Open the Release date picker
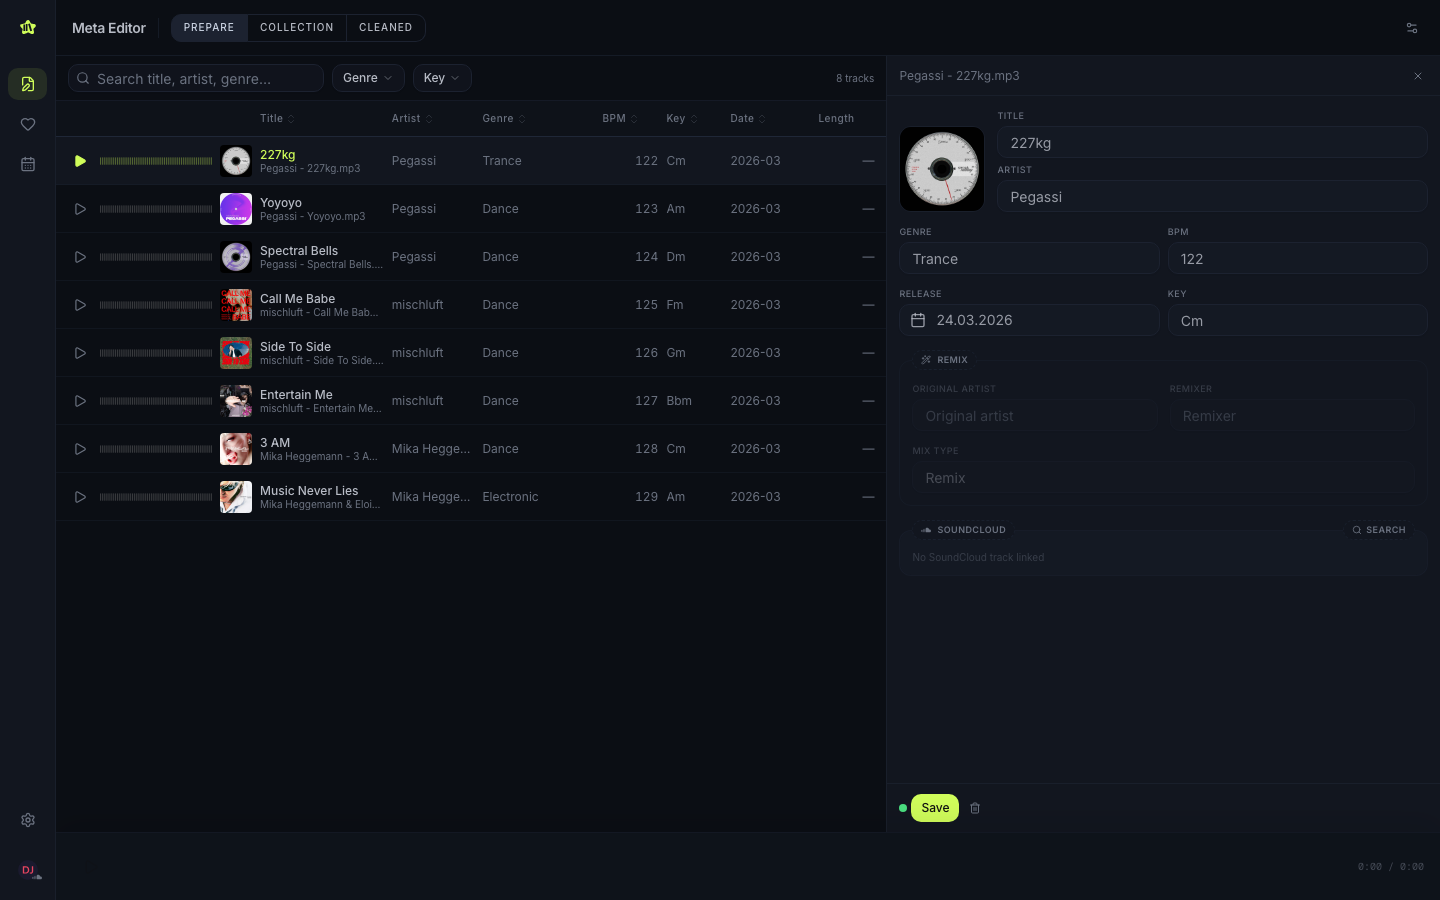This screenshot has height=900, width=1440. tap(1029, 320)
